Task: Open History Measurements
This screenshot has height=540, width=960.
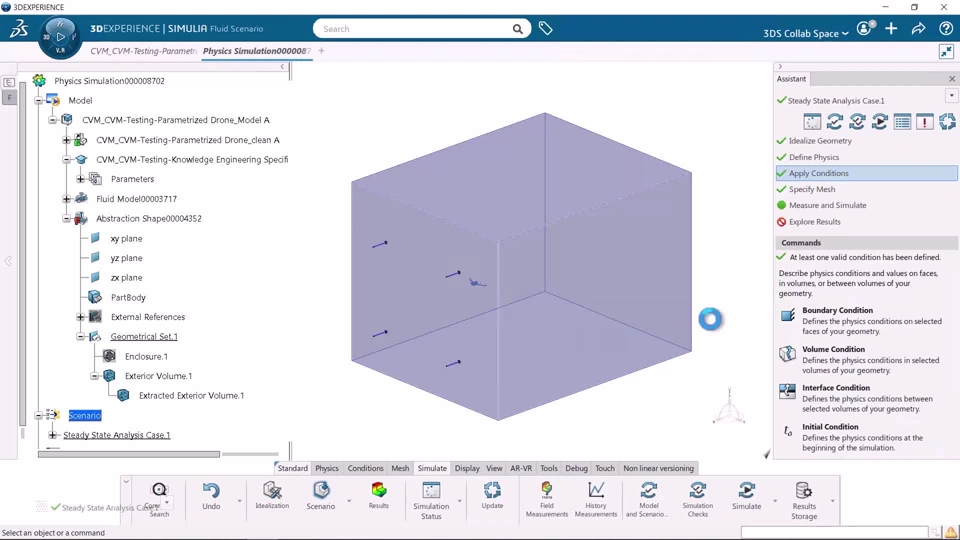Action: coord(596,490)
